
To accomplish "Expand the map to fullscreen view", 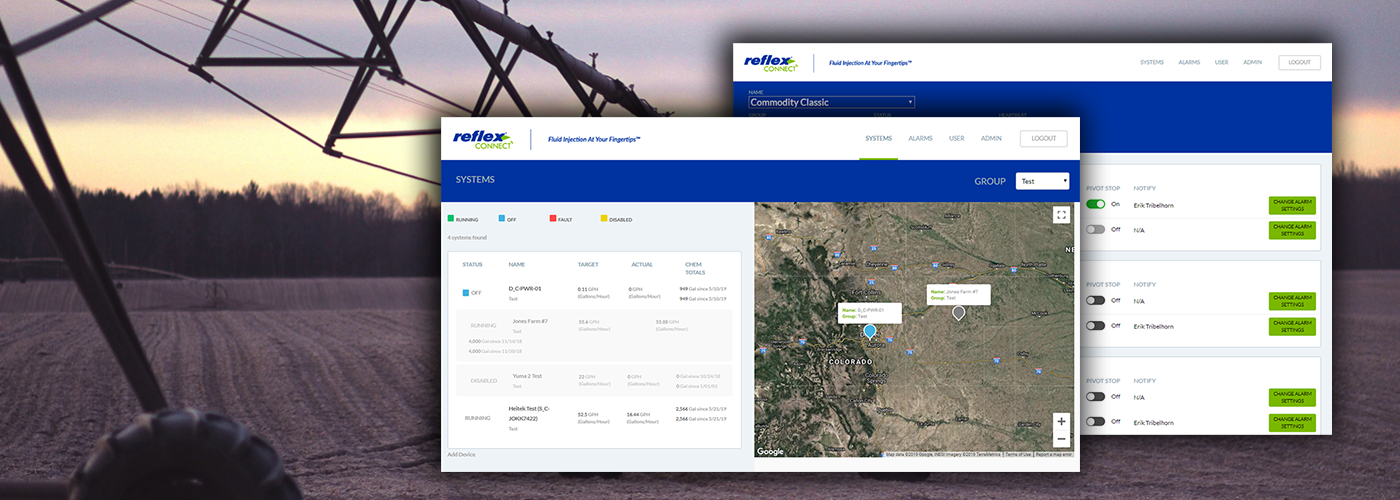I will [1061, 215].
